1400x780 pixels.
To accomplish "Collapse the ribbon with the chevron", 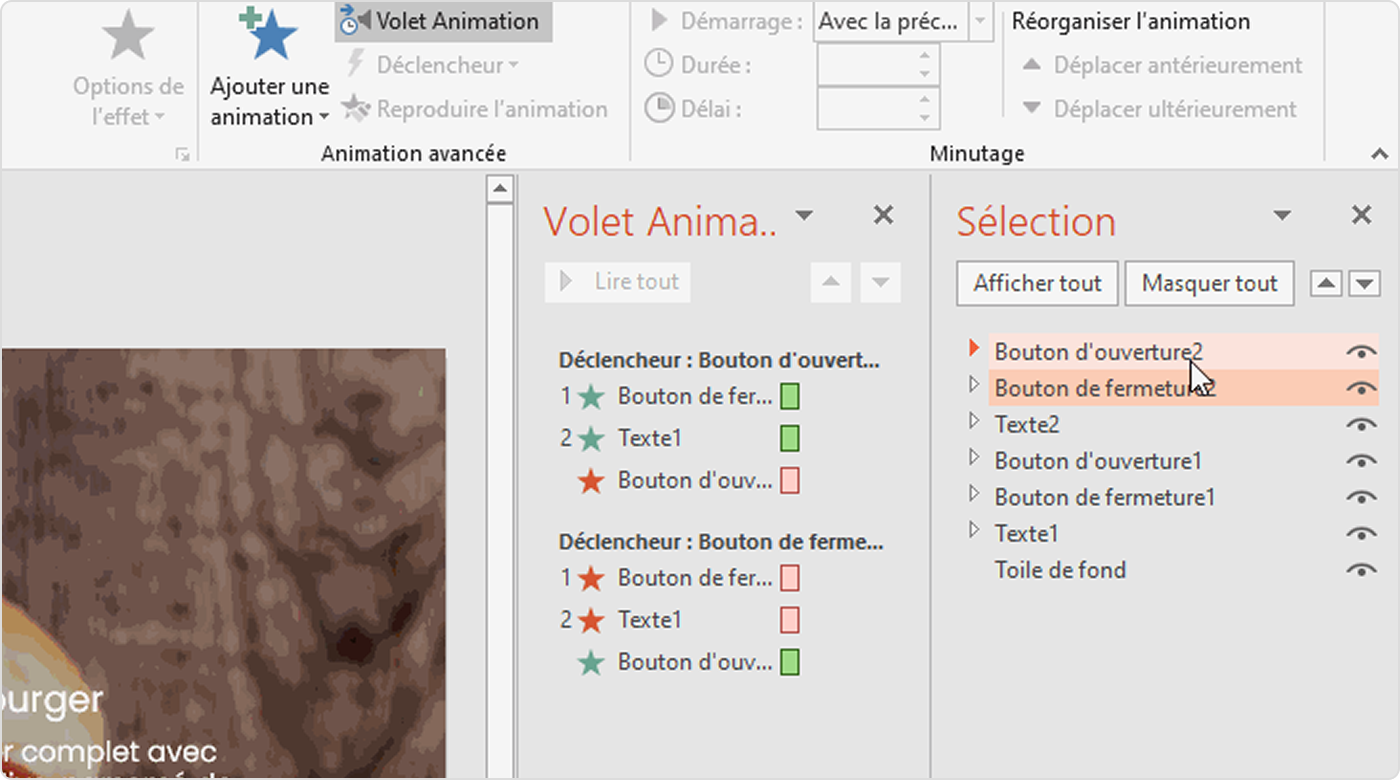I will click(1379, 154).
